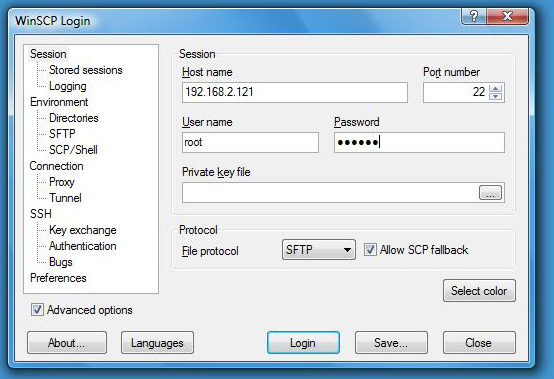Click the Save... button
Viewport: 554px width, 379px height.
391,343
